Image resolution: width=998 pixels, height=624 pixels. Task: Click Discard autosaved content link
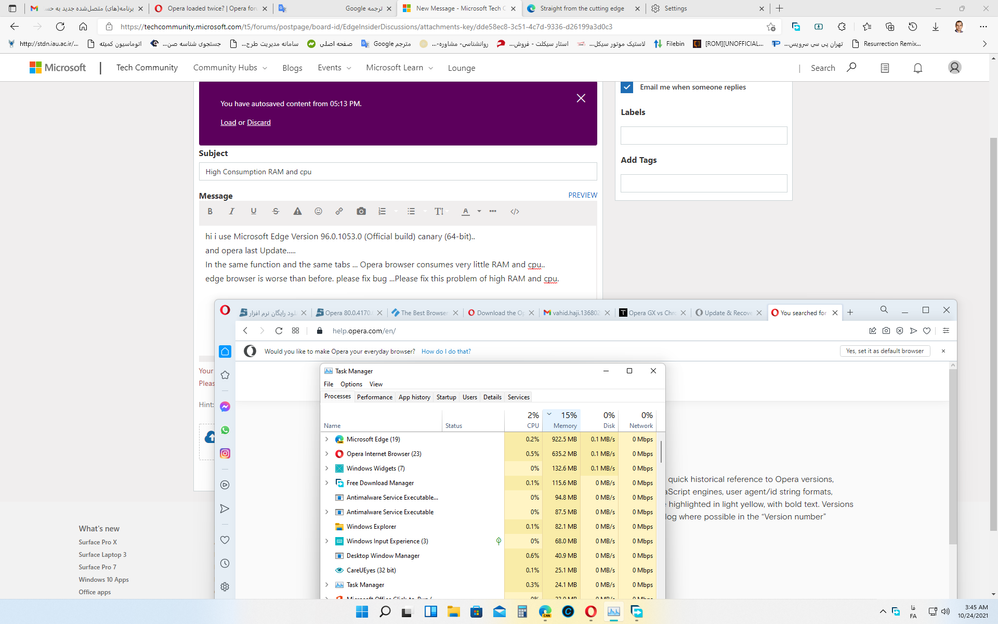tap(258, 122)
